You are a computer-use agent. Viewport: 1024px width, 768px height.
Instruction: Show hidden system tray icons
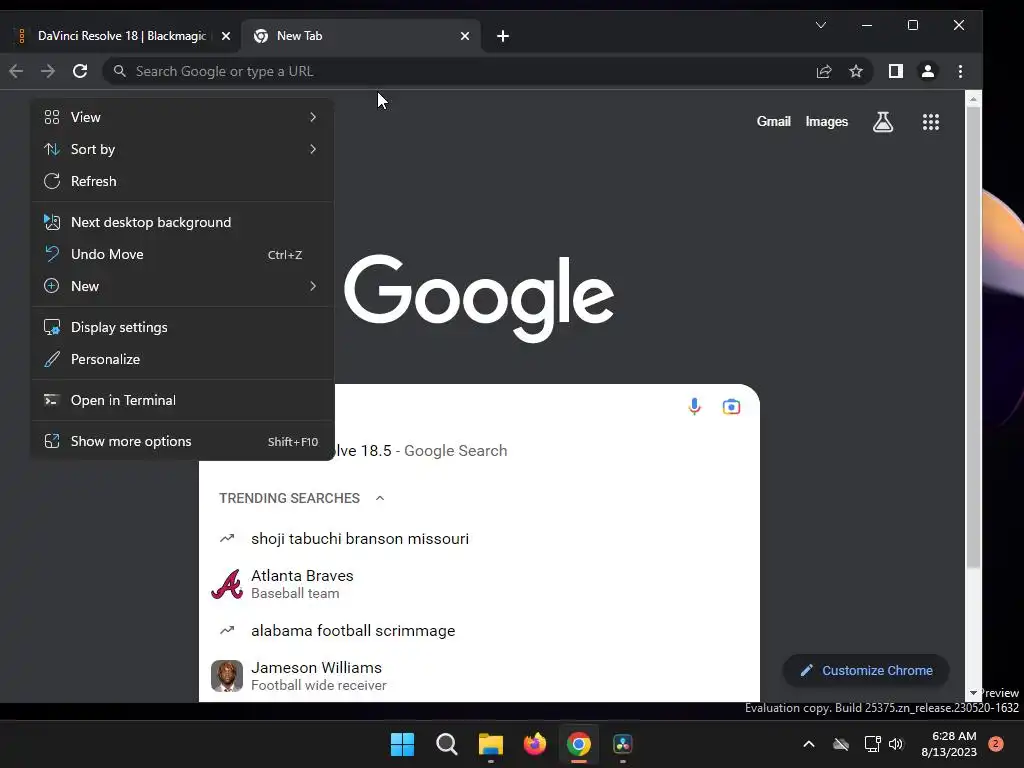tap(808, 744)
